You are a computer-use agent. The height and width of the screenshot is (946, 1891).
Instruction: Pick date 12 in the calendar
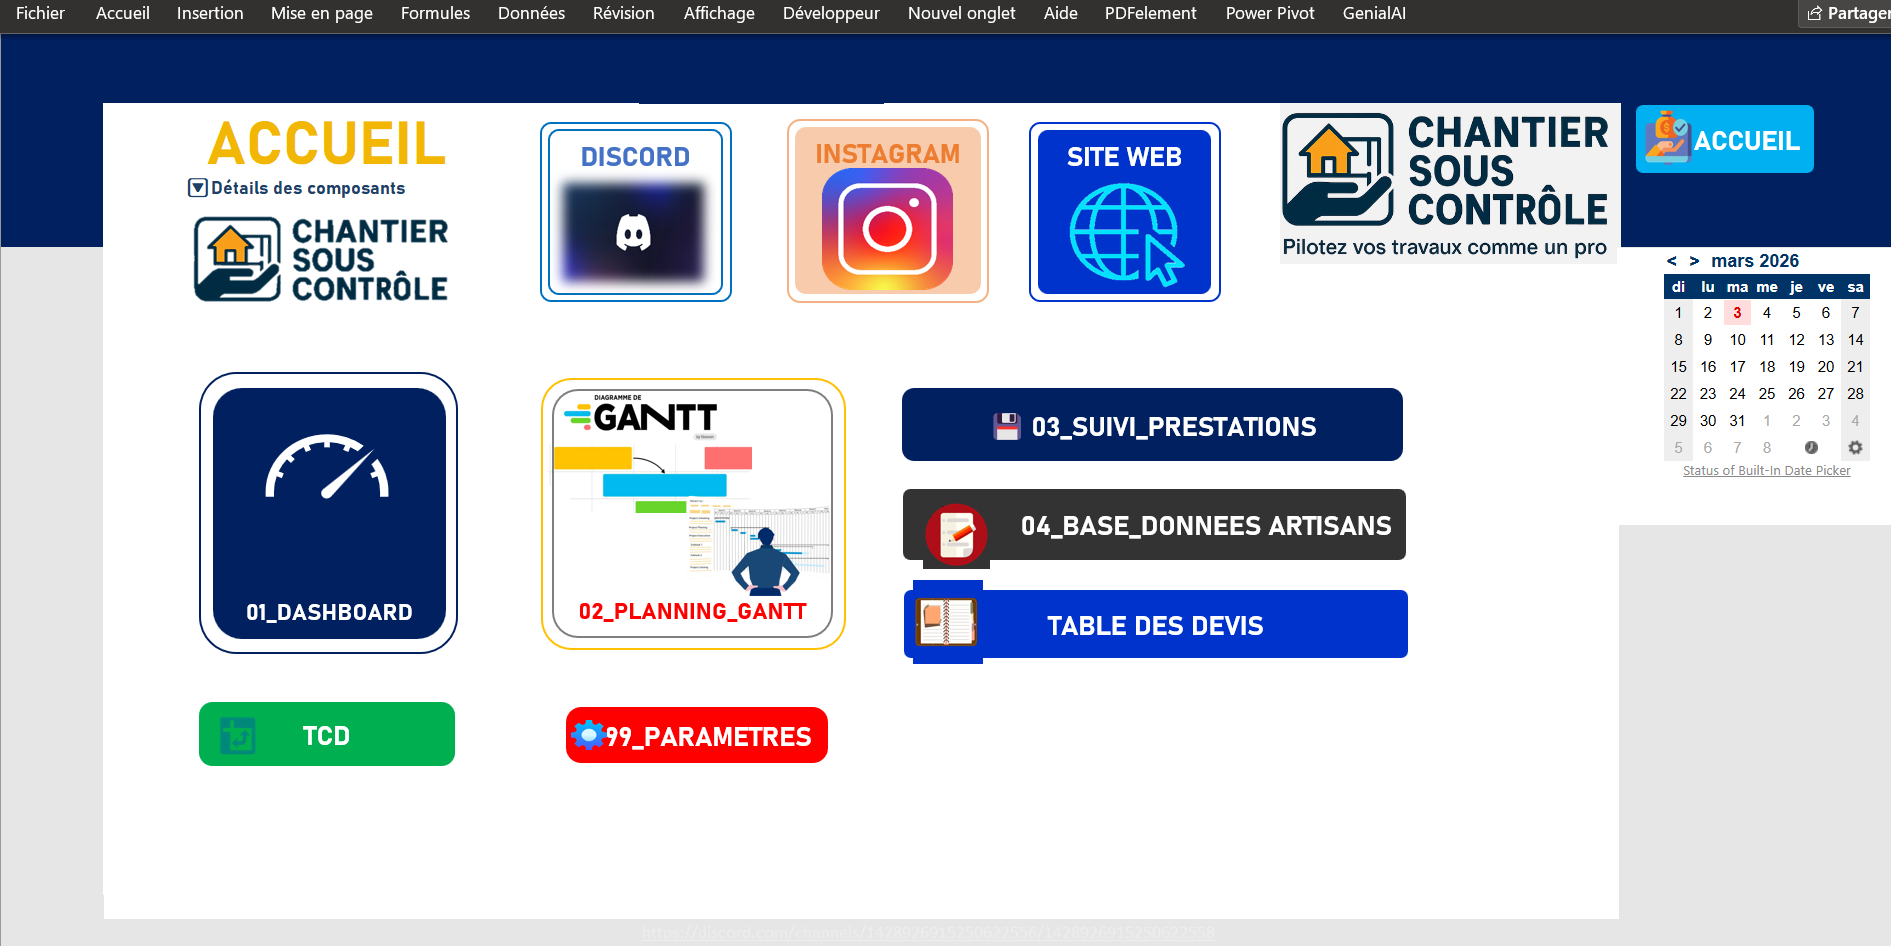pos(1796,340)
